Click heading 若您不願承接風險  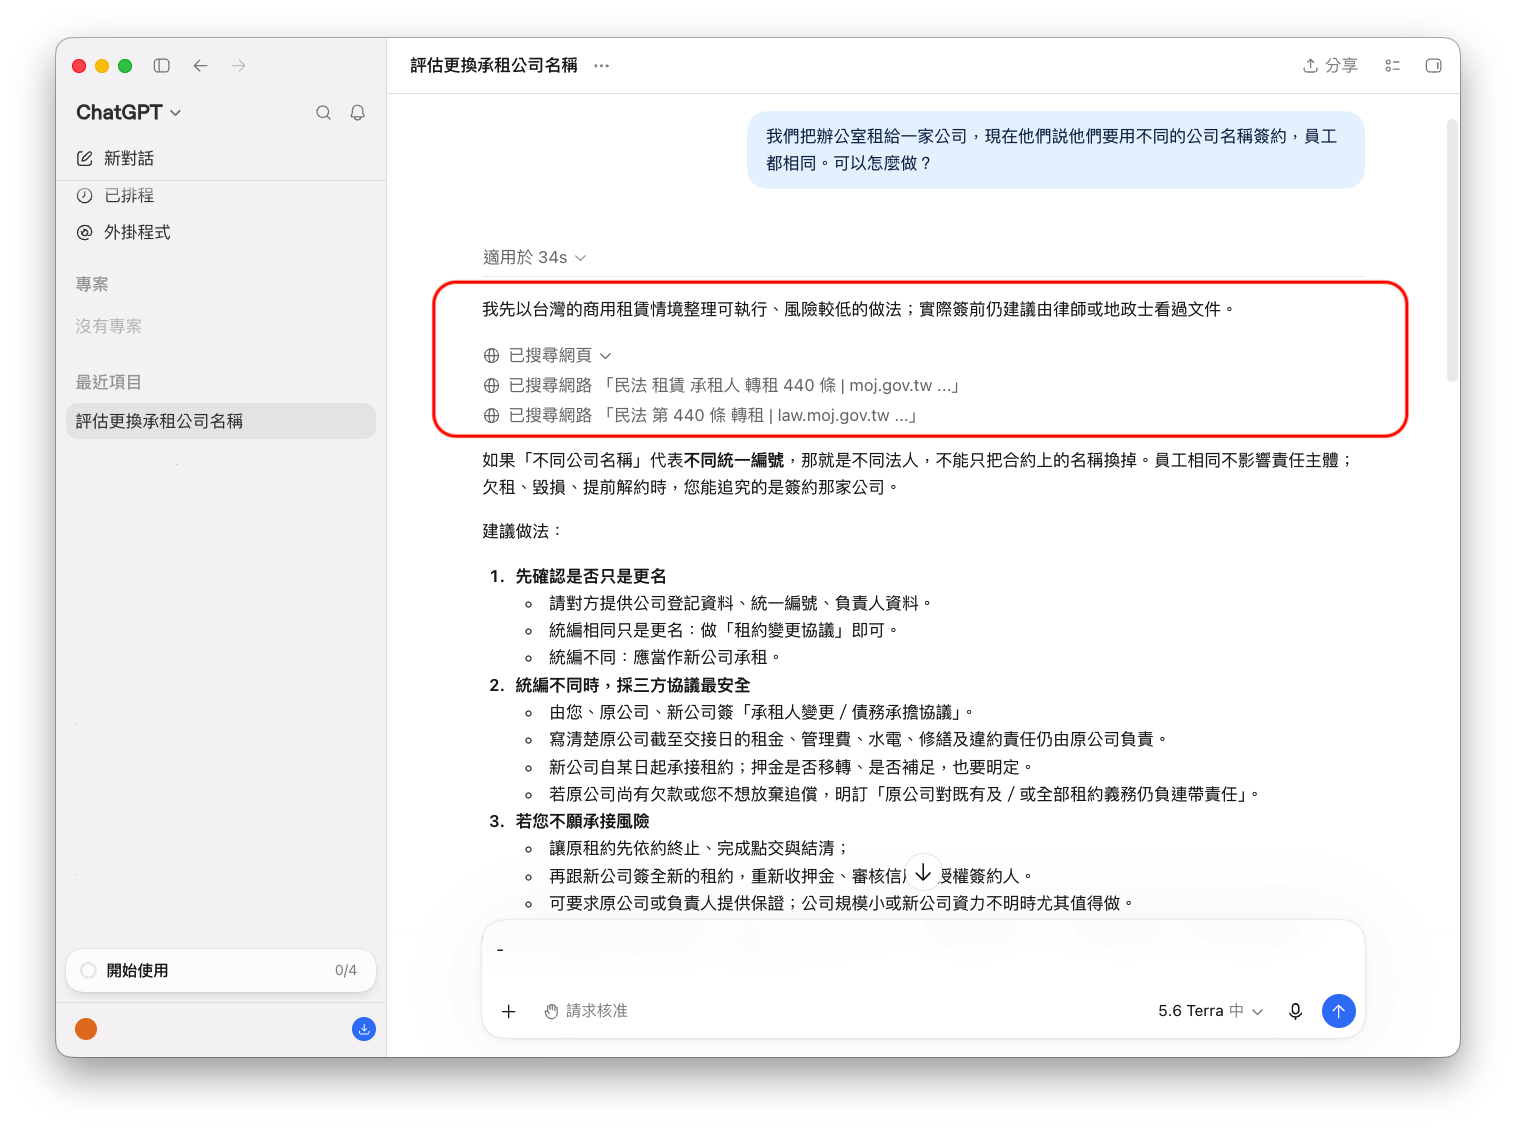click(582, 821)
